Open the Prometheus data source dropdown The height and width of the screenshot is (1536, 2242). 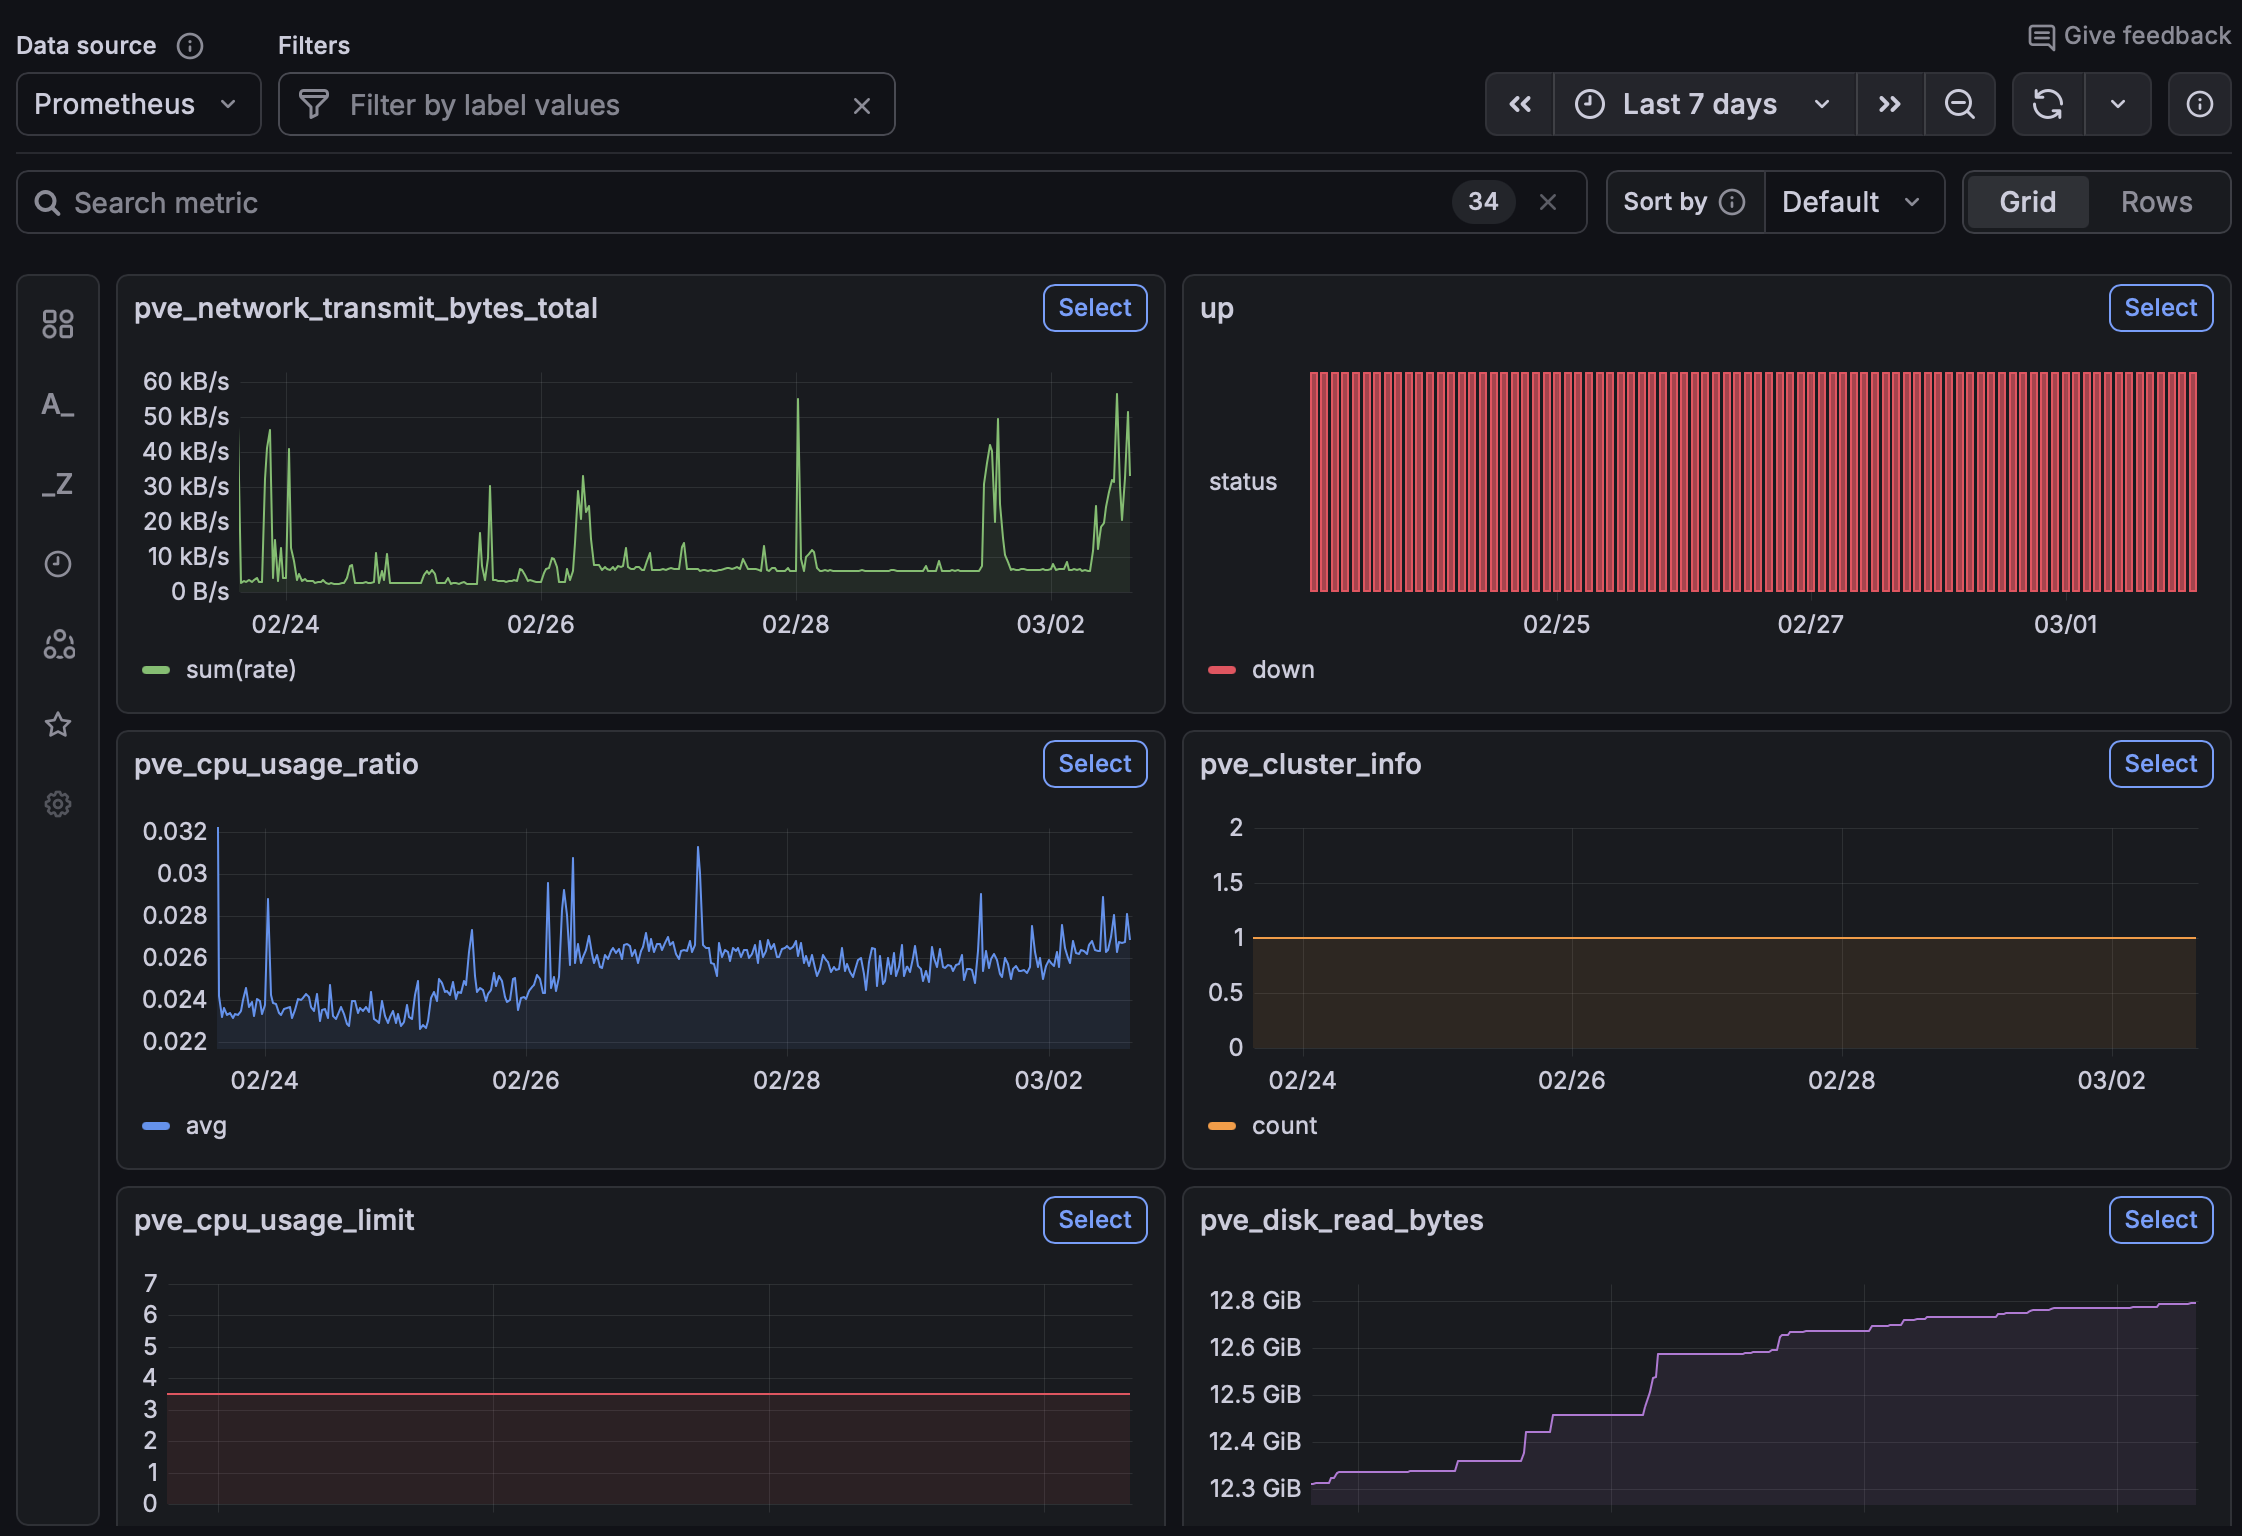click(138, 103)
